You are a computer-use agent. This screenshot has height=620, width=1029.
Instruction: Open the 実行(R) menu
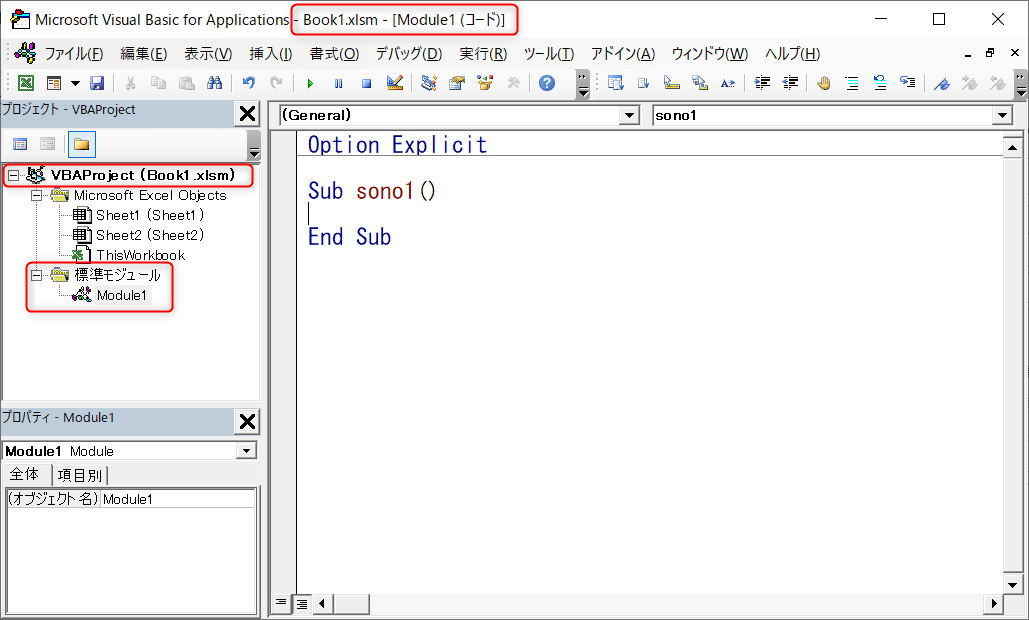483,54
